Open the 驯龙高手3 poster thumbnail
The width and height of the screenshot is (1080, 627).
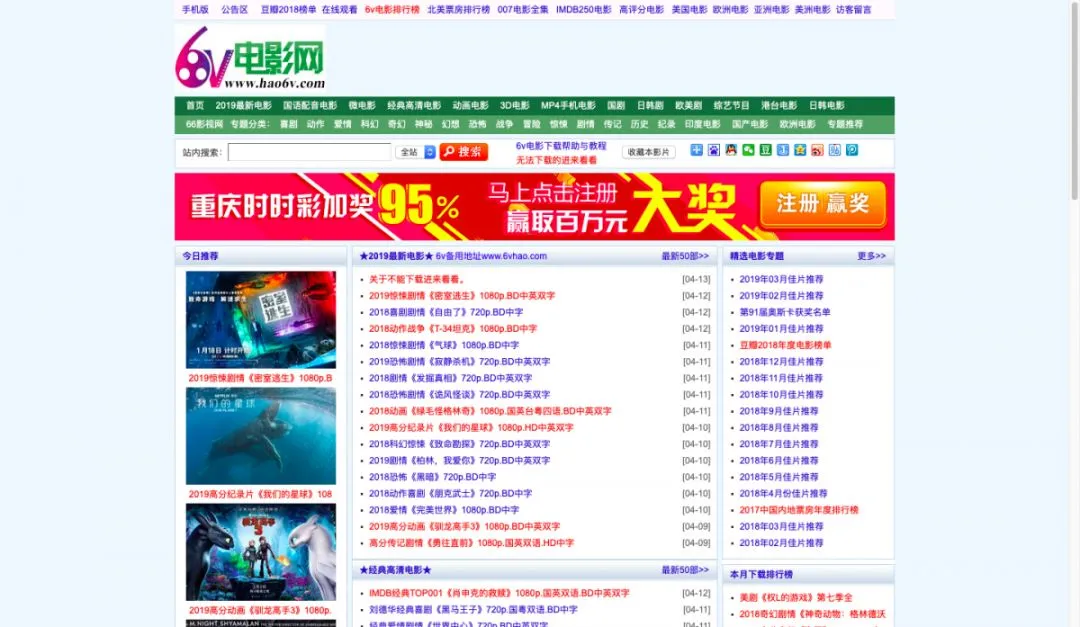(x=261, y=552)
